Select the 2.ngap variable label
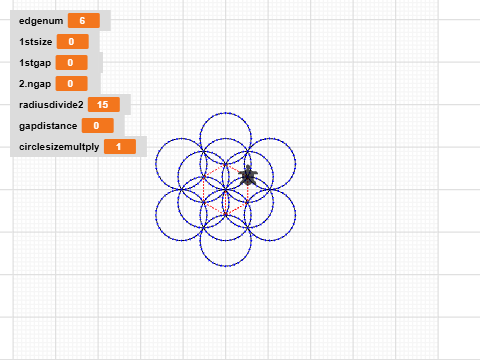Viewport: 480px width, 360px height. tap(35, 84)
